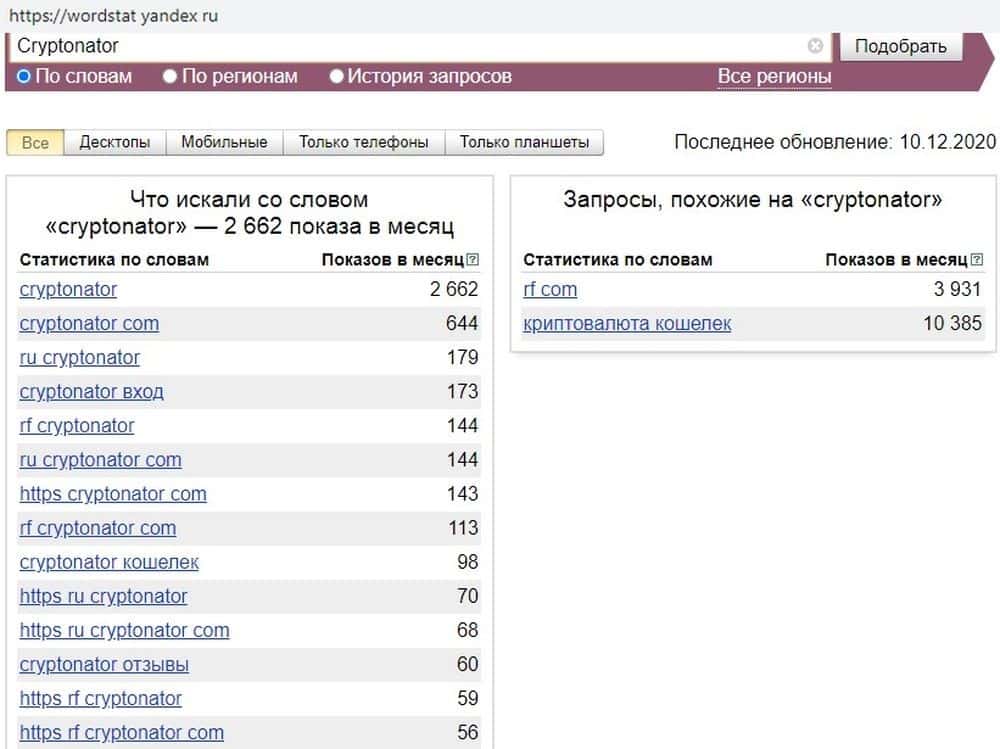Open the rf cryptonator keyword link
The width and height of the screenshot is (1000, 749).
pos(77,426)
